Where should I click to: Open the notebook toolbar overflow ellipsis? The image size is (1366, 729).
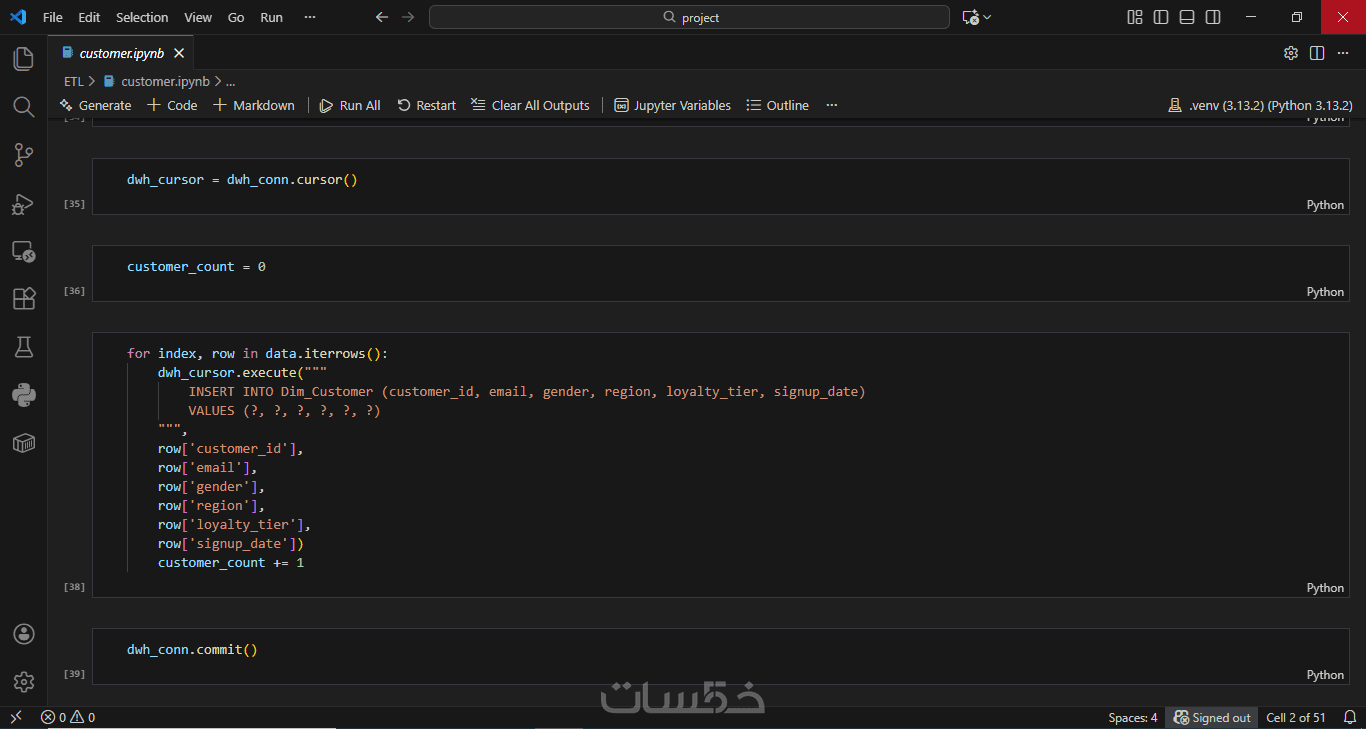click(831, 105)
